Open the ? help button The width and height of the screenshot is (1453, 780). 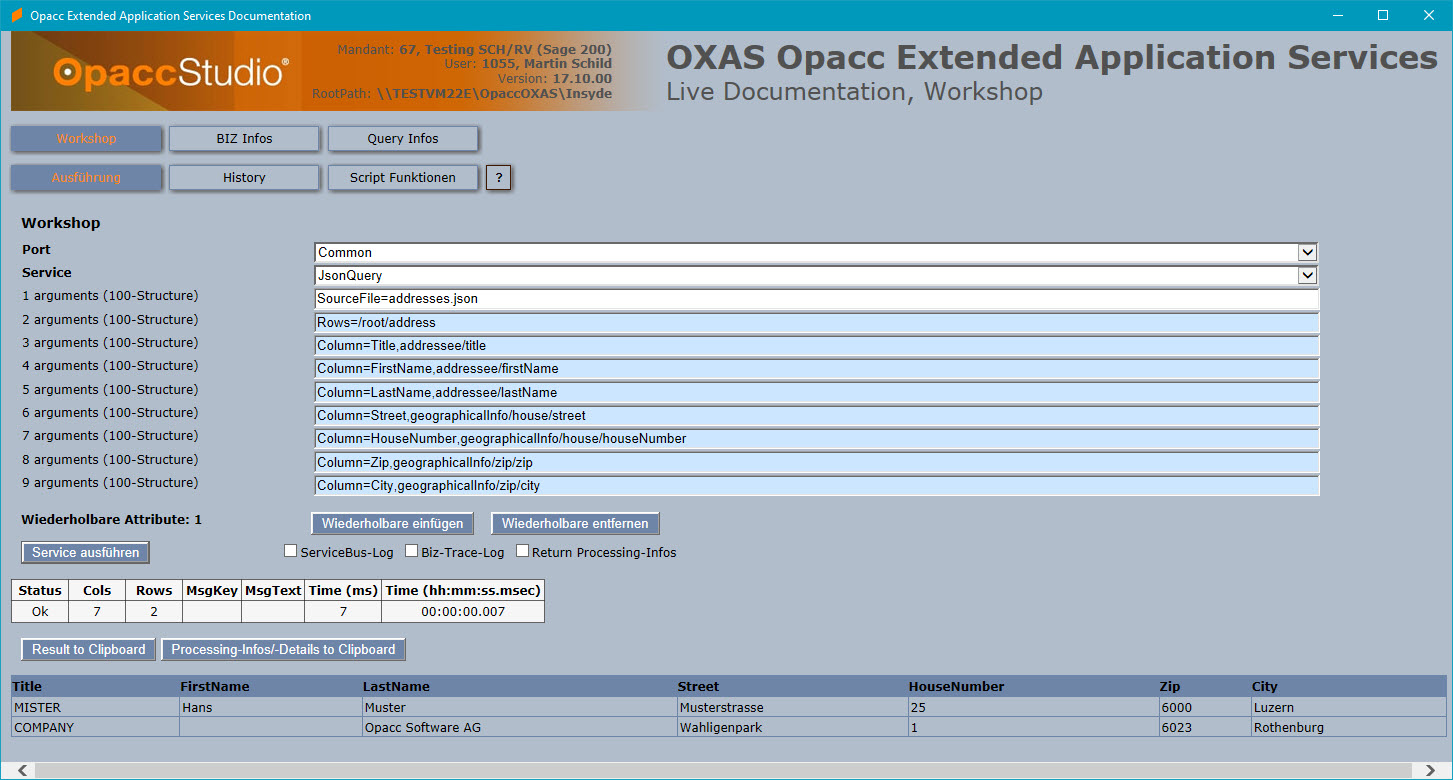(498, 178)
